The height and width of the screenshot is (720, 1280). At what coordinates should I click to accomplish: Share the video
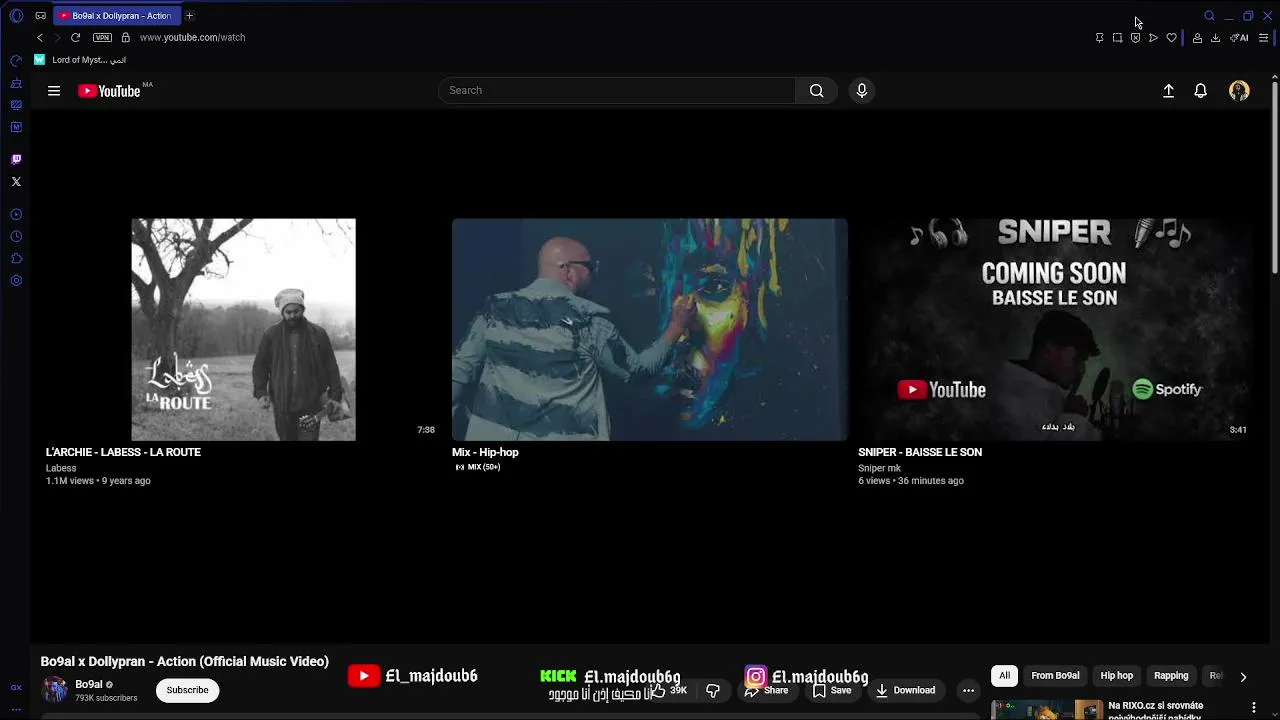pyautogui.click(x=767, y=690)
